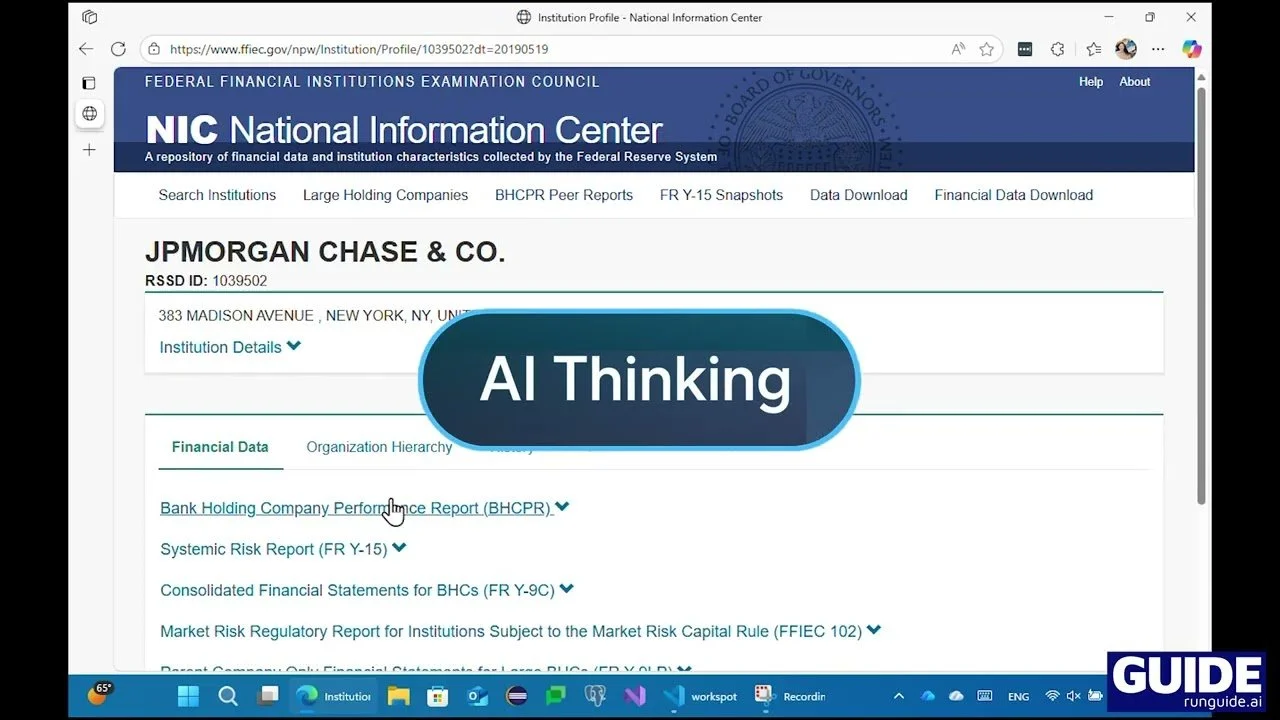1280x720 pixels.
Task: Expand Bank Holding Company Performance Report chevron
Action: tap(562, 507)
